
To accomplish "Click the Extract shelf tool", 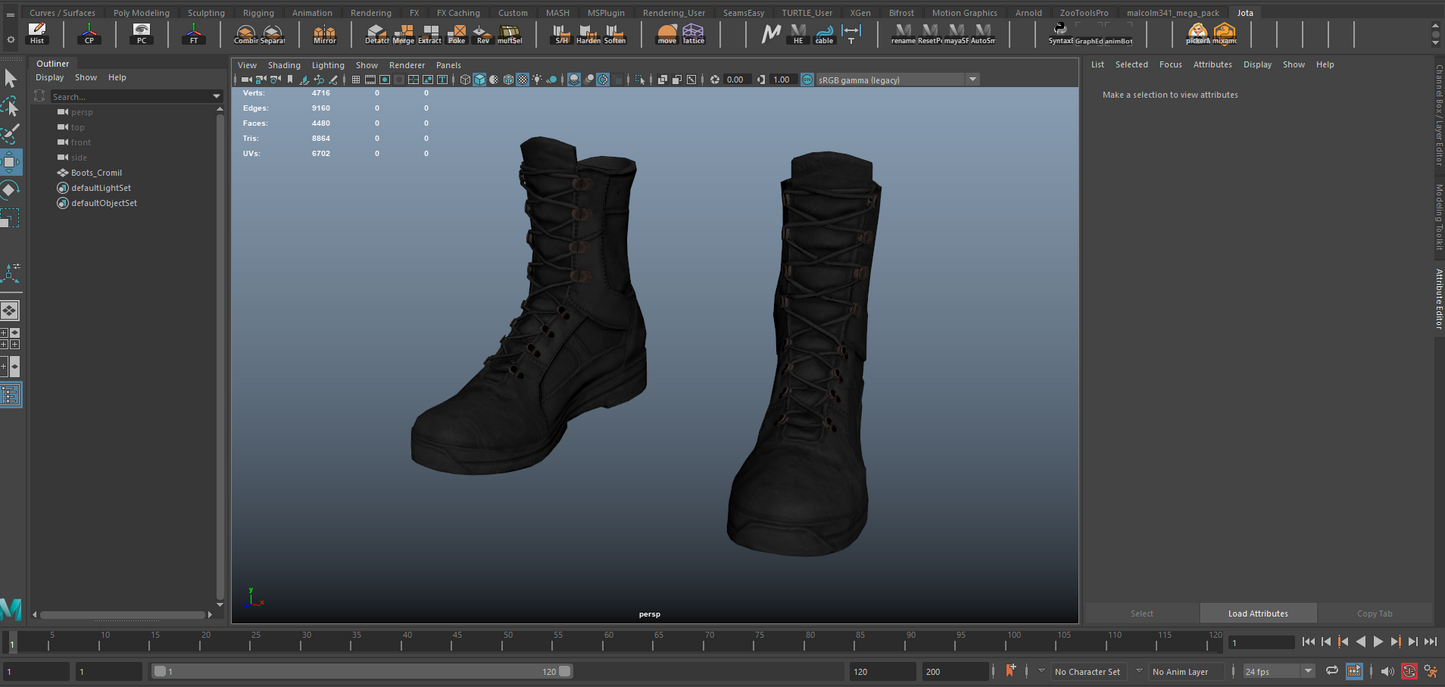I will (430, 34).
